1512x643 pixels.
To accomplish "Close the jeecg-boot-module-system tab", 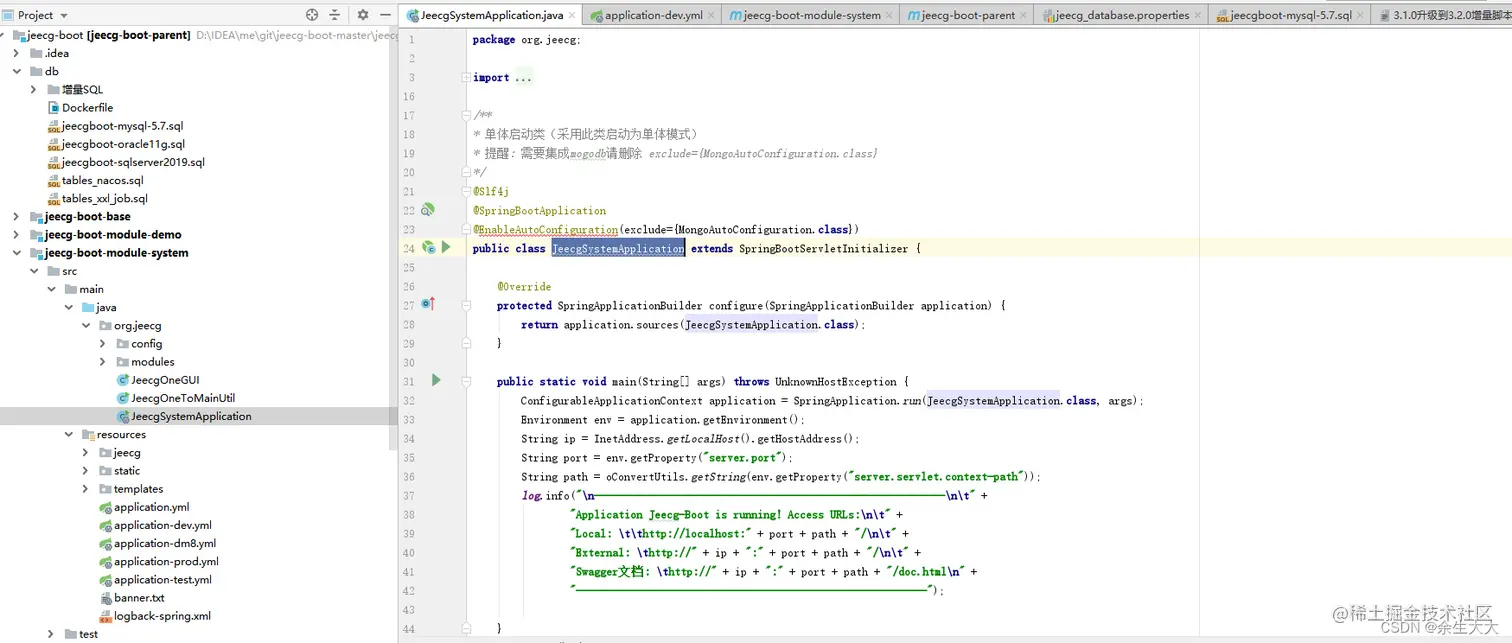I will (x=891, y=15).
